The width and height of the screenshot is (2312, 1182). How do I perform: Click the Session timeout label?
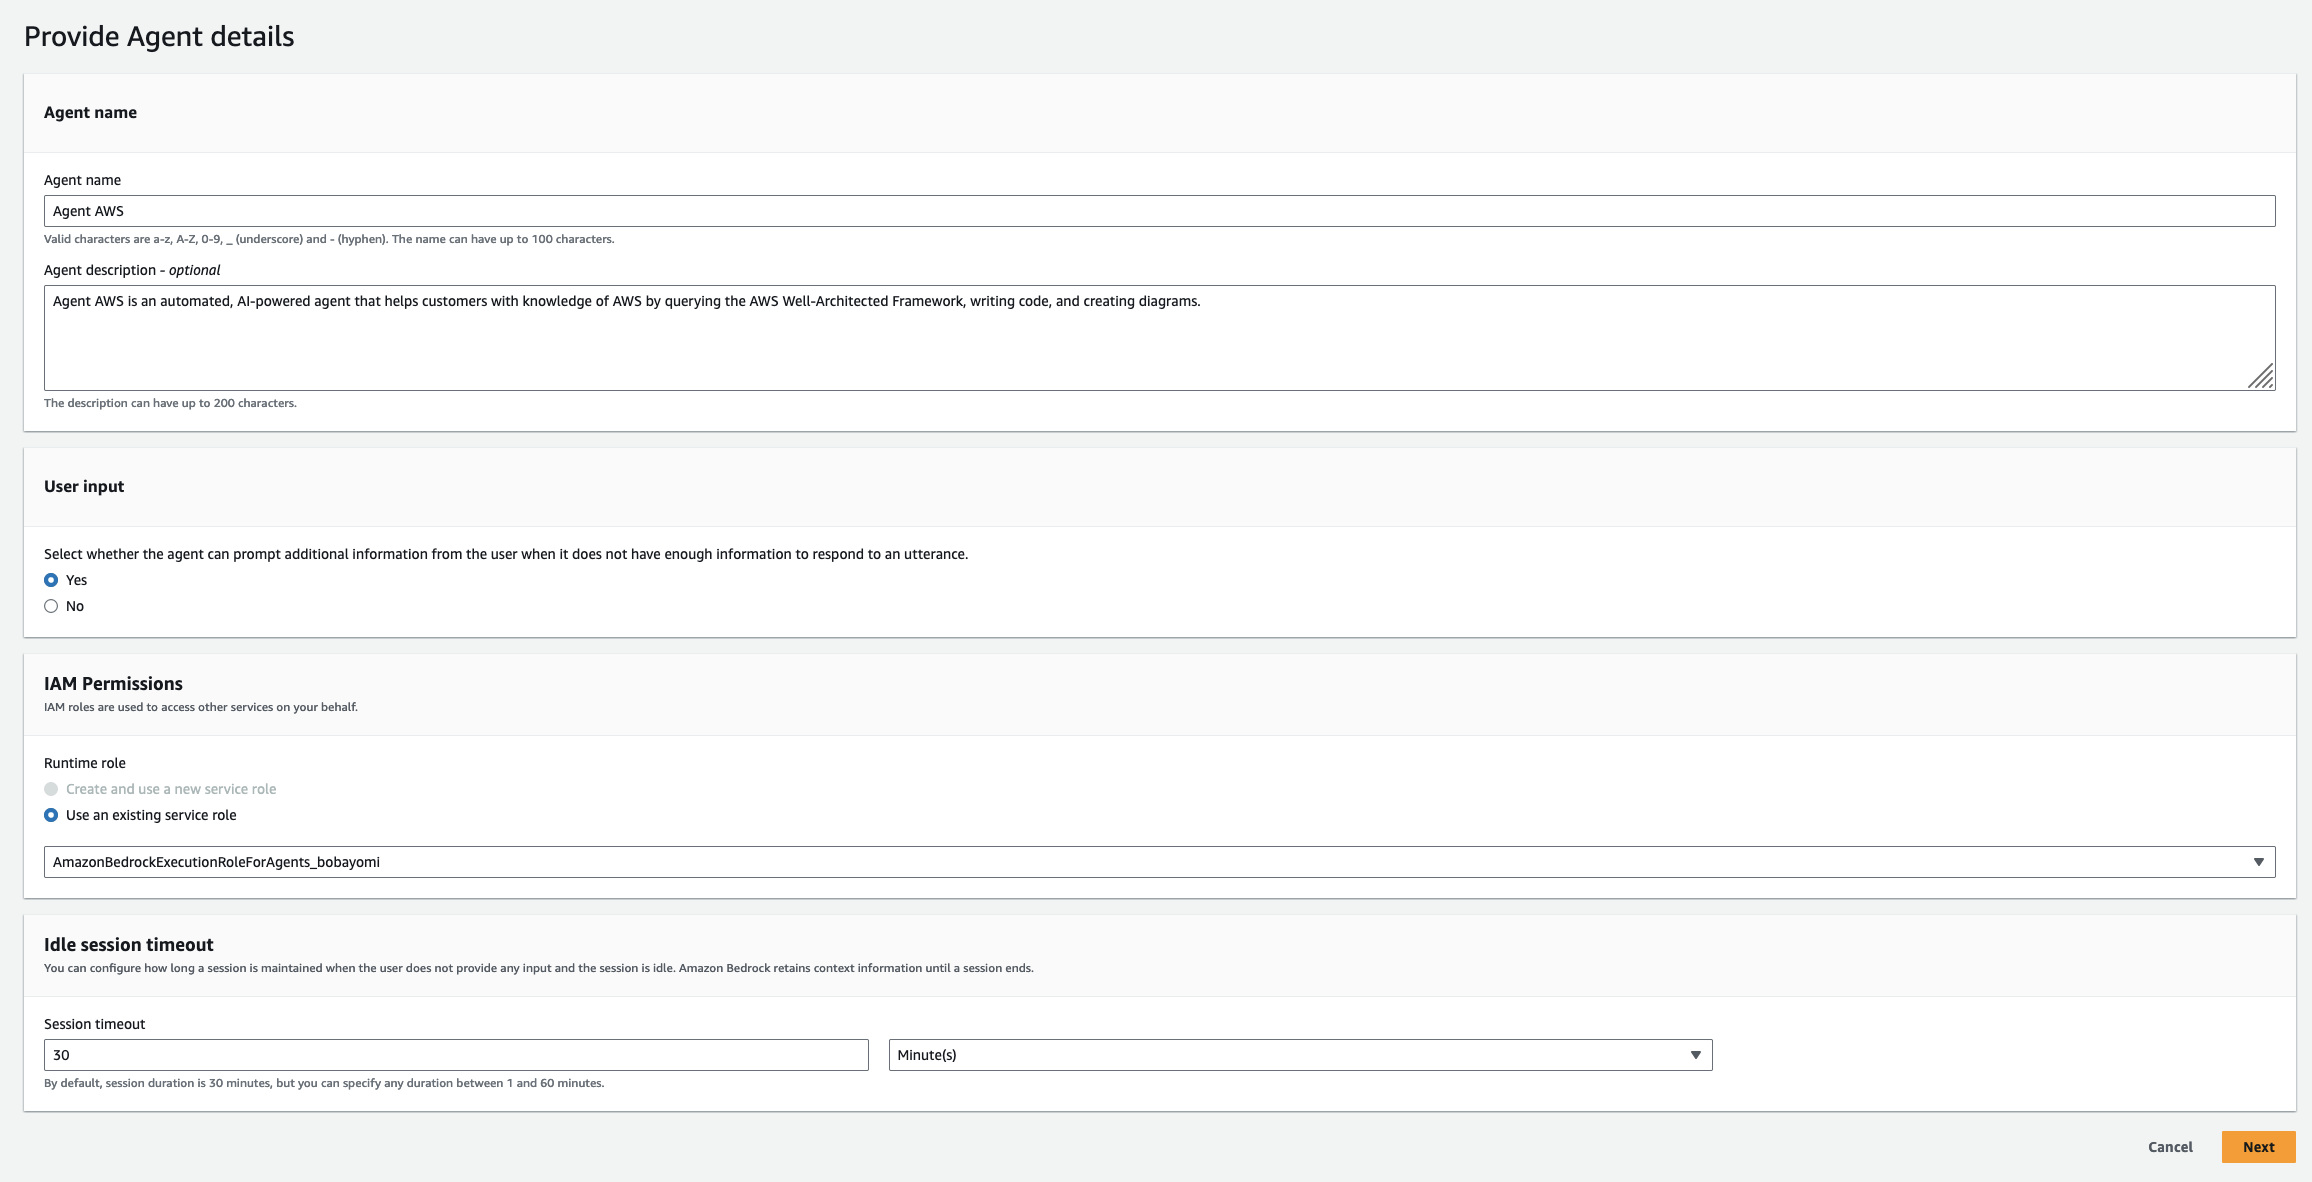95,1024
